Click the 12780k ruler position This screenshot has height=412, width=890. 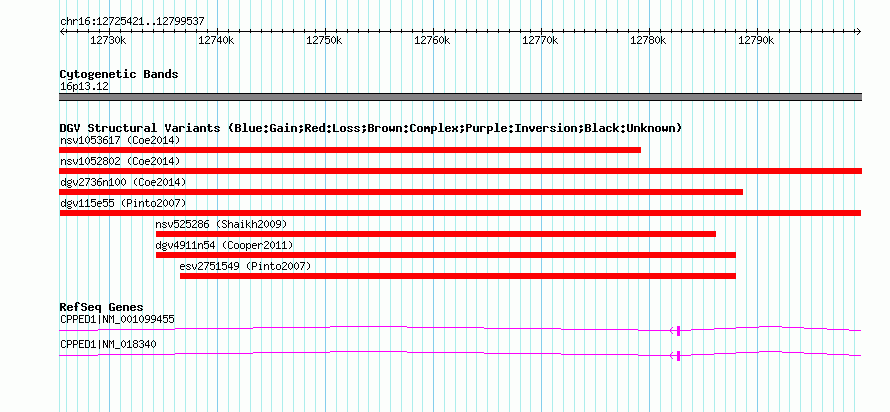click(x=649, y=40)
